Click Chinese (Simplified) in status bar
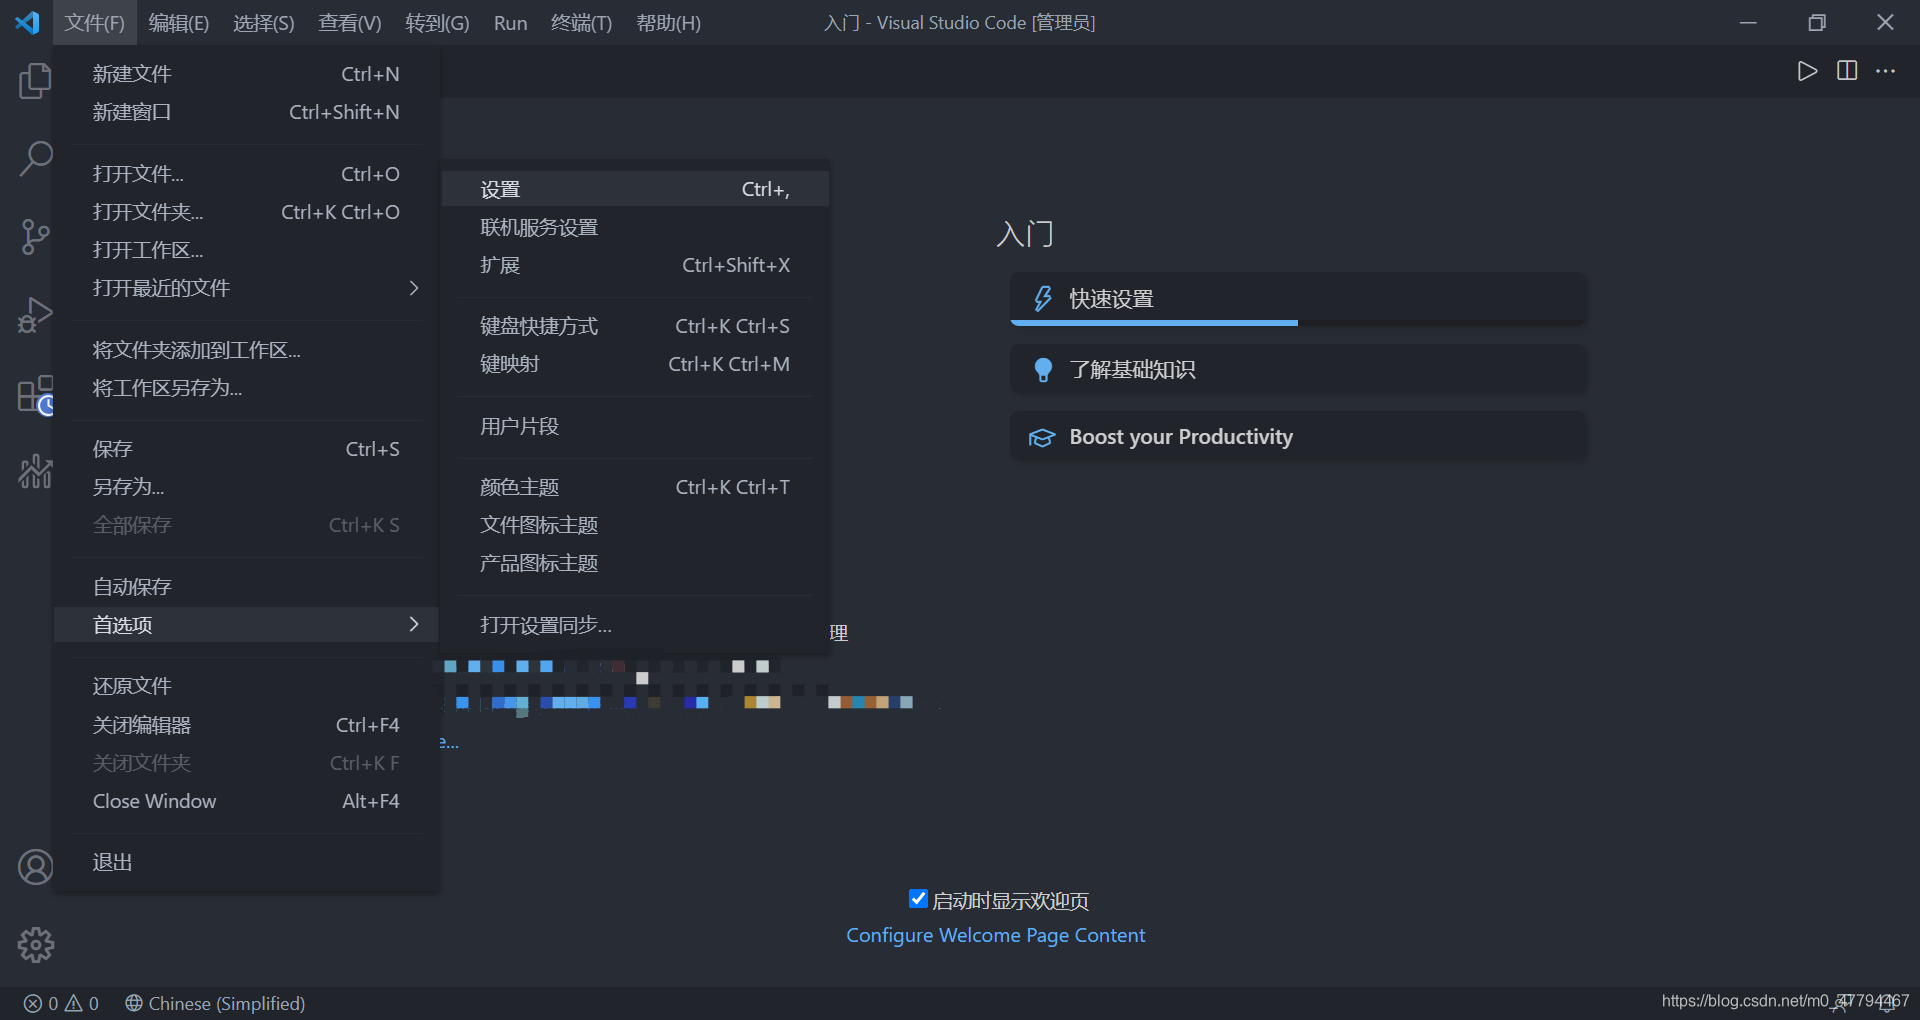Viewport: 1920px width, 1020px height. (x=227, y=1003)
